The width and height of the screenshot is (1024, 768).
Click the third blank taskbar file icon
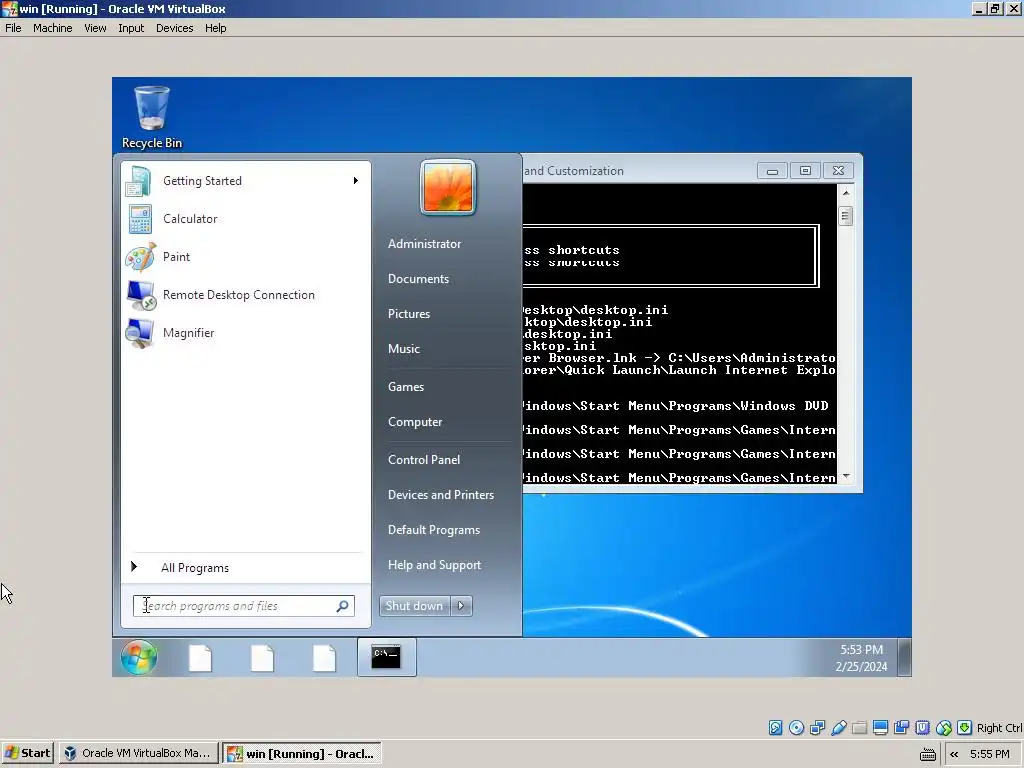(325, 658)
